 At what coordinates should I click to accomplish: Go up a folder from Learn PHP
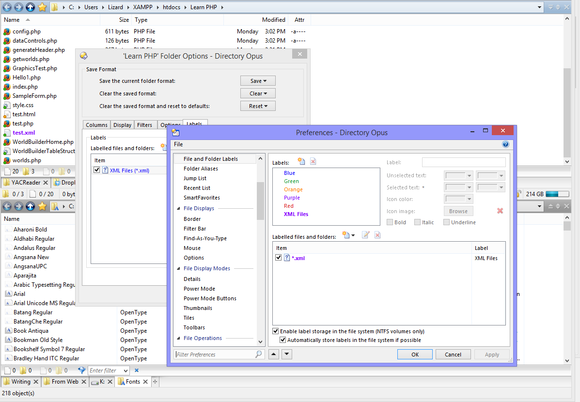30,7
